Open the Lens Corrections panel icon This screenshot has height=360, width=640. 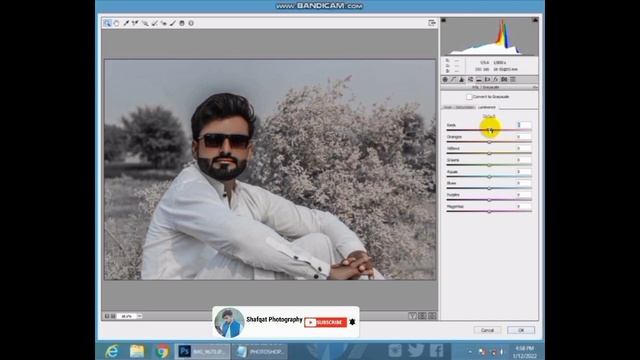487,80
